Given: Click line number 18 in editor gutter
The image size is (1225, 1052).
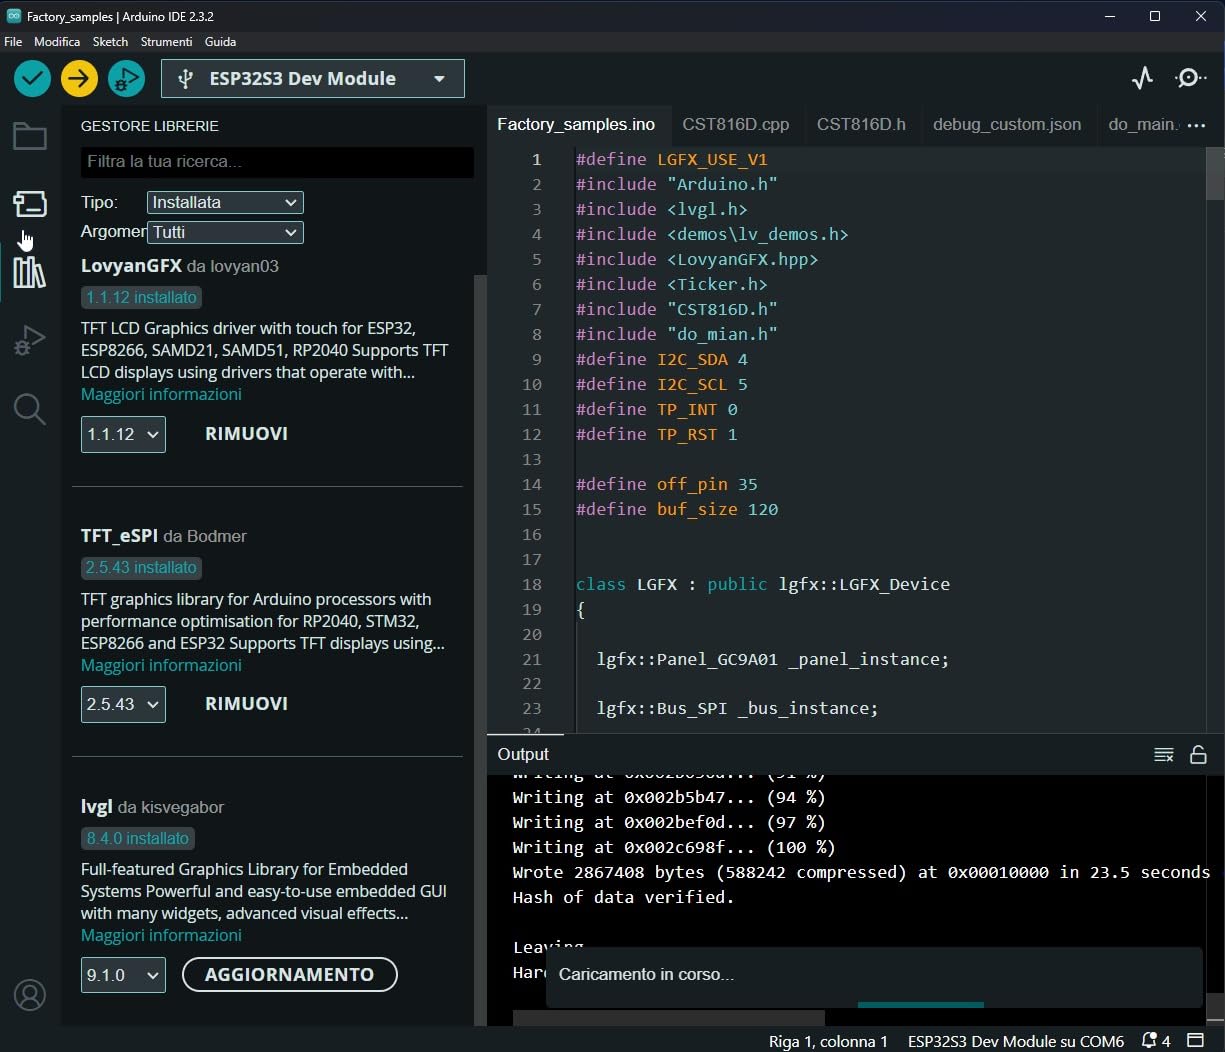Looking at the screenshot, I should [x=531, y=584].
